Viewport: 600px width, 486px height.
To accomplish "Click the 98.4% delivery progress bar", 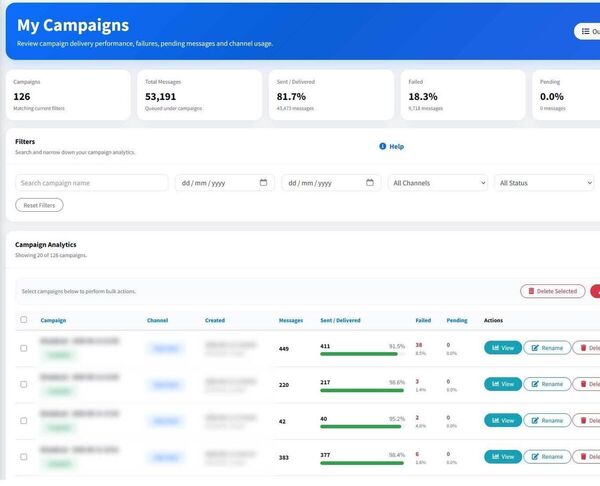I will 362,463.
